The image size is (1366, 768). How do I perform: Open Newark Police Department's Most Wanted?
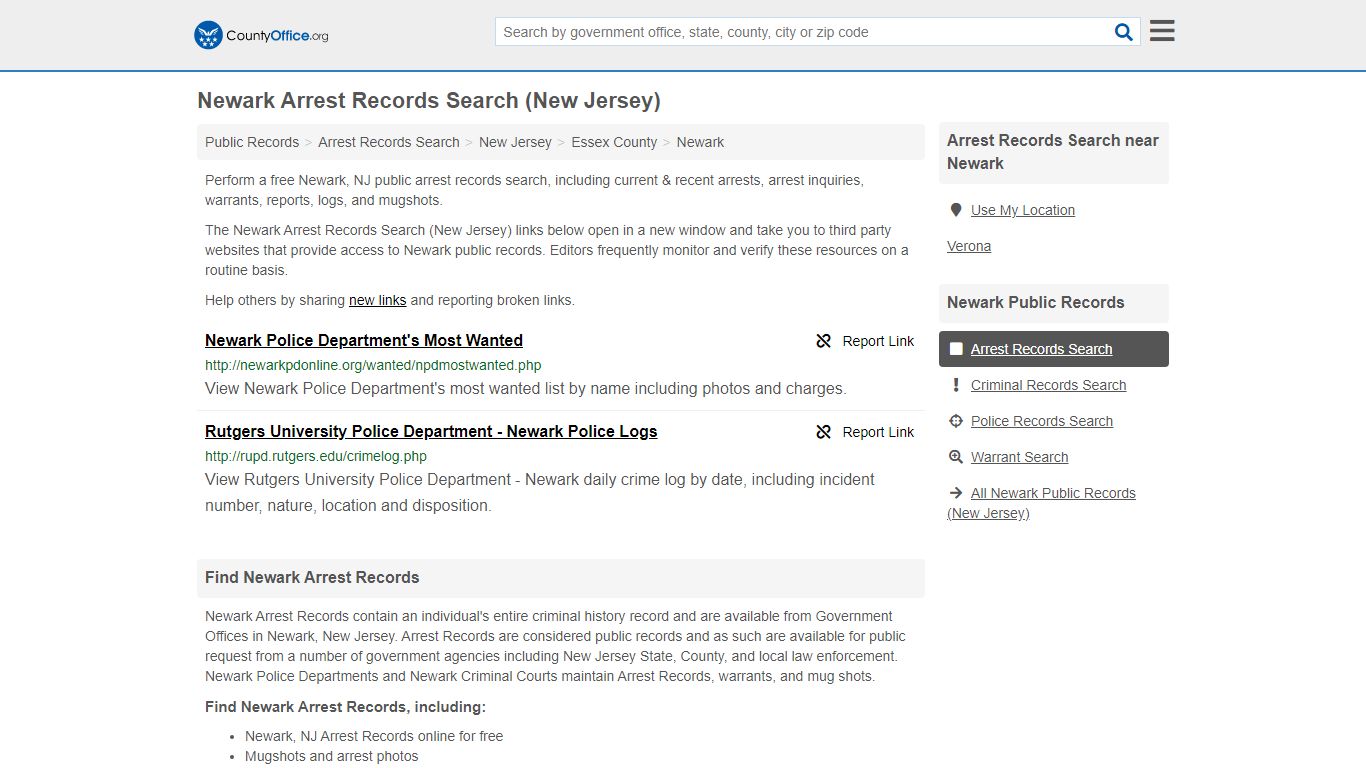(364, 340)
